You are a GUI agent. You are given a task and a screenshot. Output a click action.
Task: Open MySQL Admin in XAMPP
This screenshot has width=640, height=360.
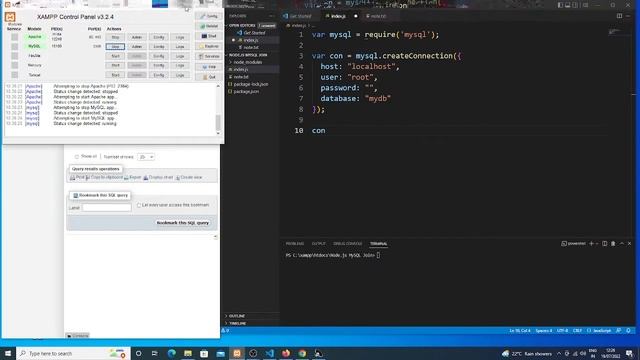(x=136, y=47)
